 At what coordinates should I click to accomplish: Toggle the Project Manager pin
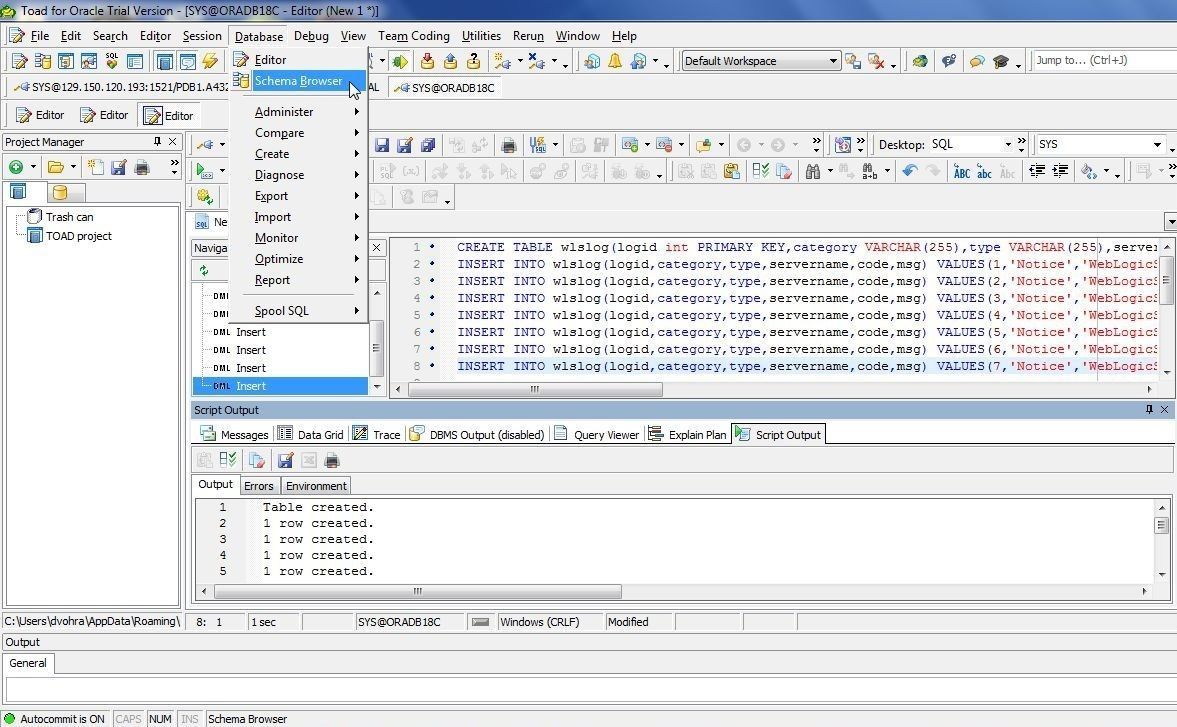[157, 142]
